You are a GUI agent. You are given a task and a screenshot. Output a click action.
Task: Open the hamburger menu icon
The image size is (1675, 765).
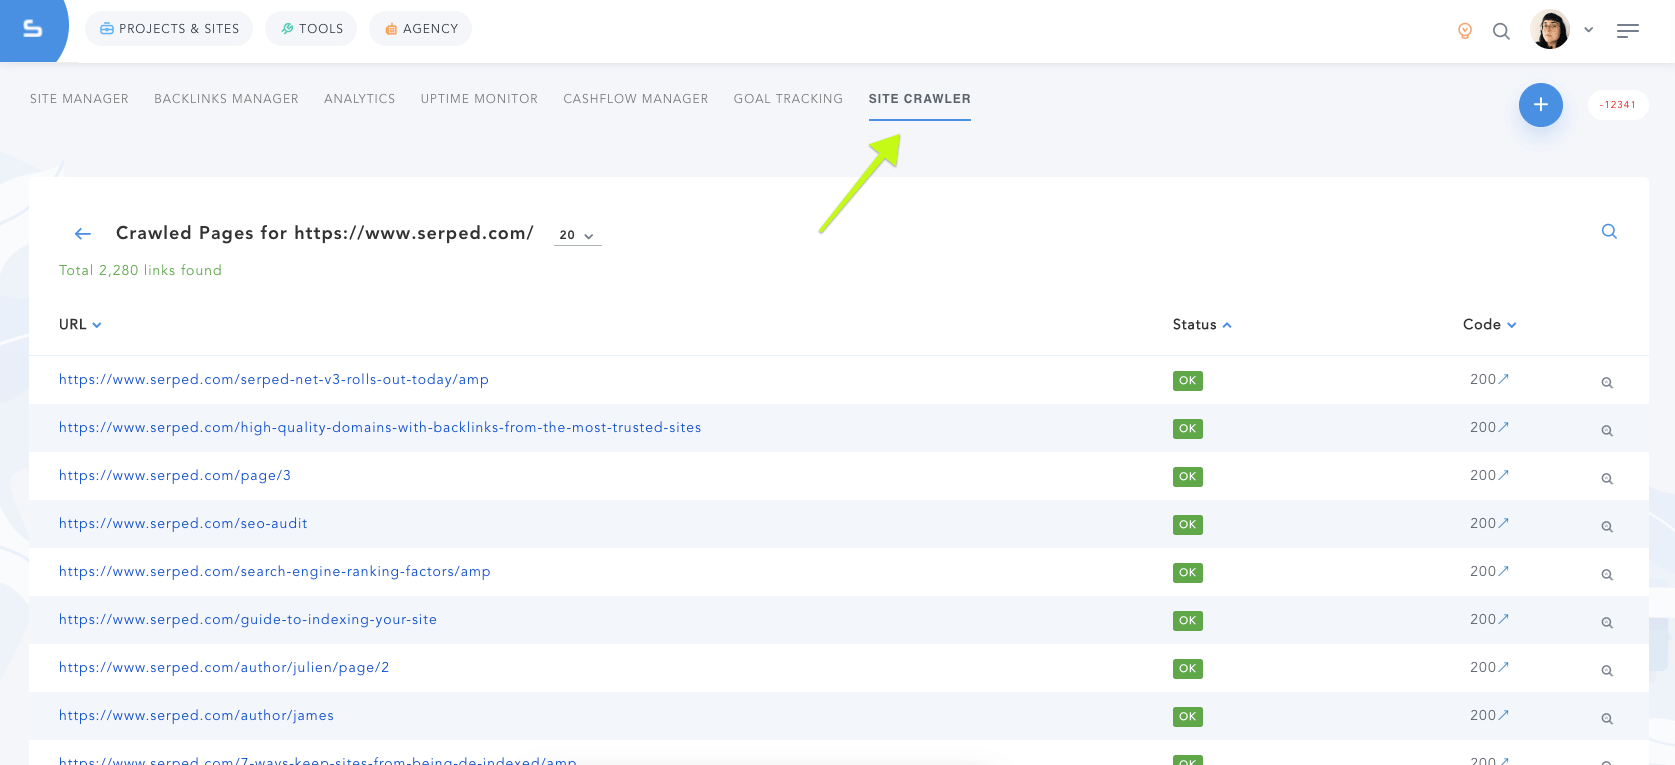1628,31
